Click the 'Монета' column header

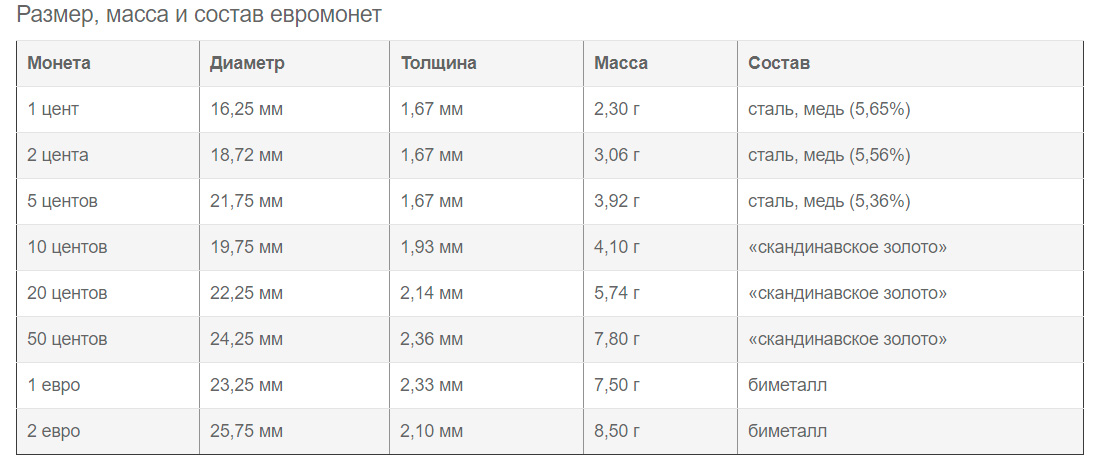point(59,63)
